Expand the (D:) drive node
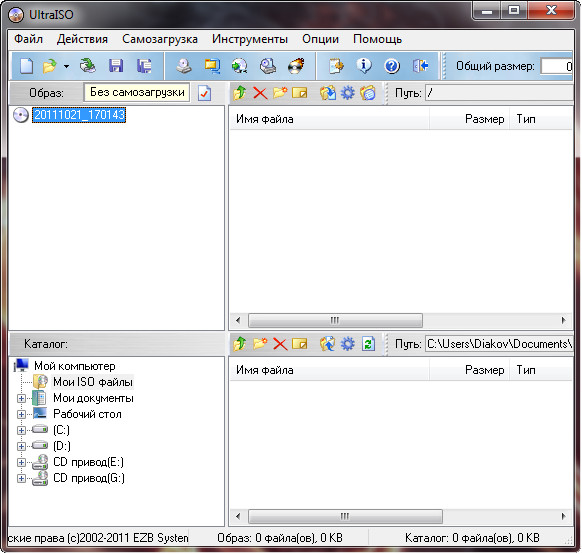 pyautogui.click(x=22, y=446)
